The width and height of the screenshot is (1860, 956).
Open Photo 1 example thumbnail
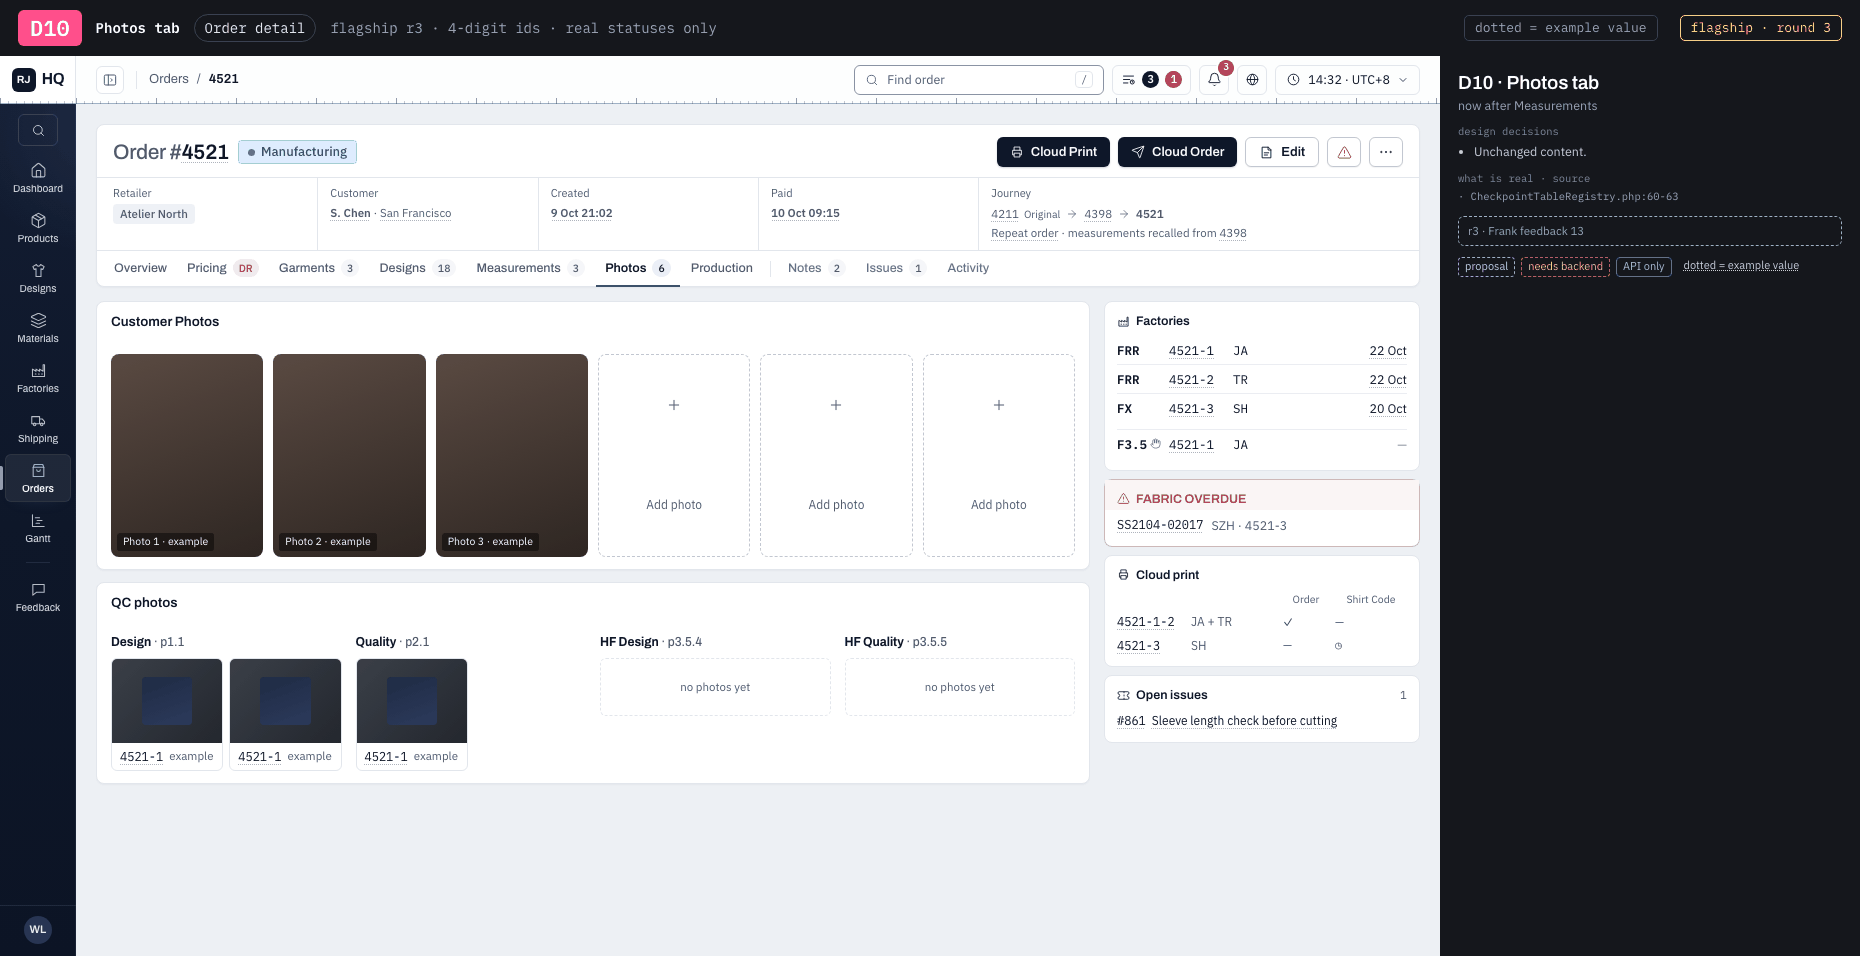(x=187, y=455)
